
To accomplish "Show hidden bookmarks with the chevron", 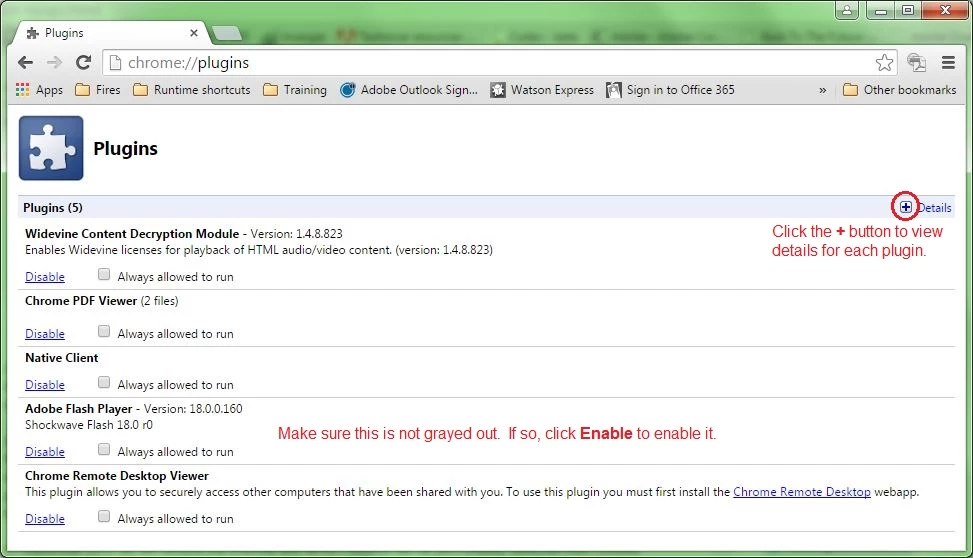I will point(822,90).
